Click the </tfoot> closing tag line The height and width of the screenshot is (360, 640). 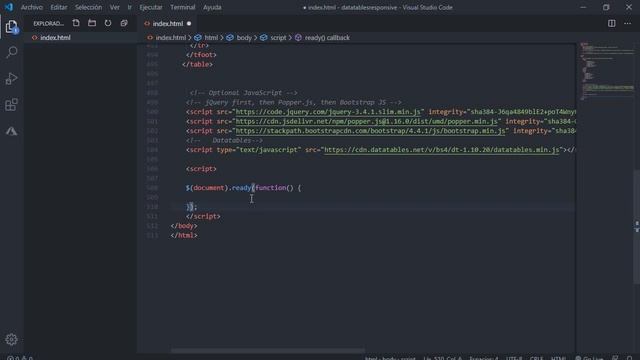(201, 55)
